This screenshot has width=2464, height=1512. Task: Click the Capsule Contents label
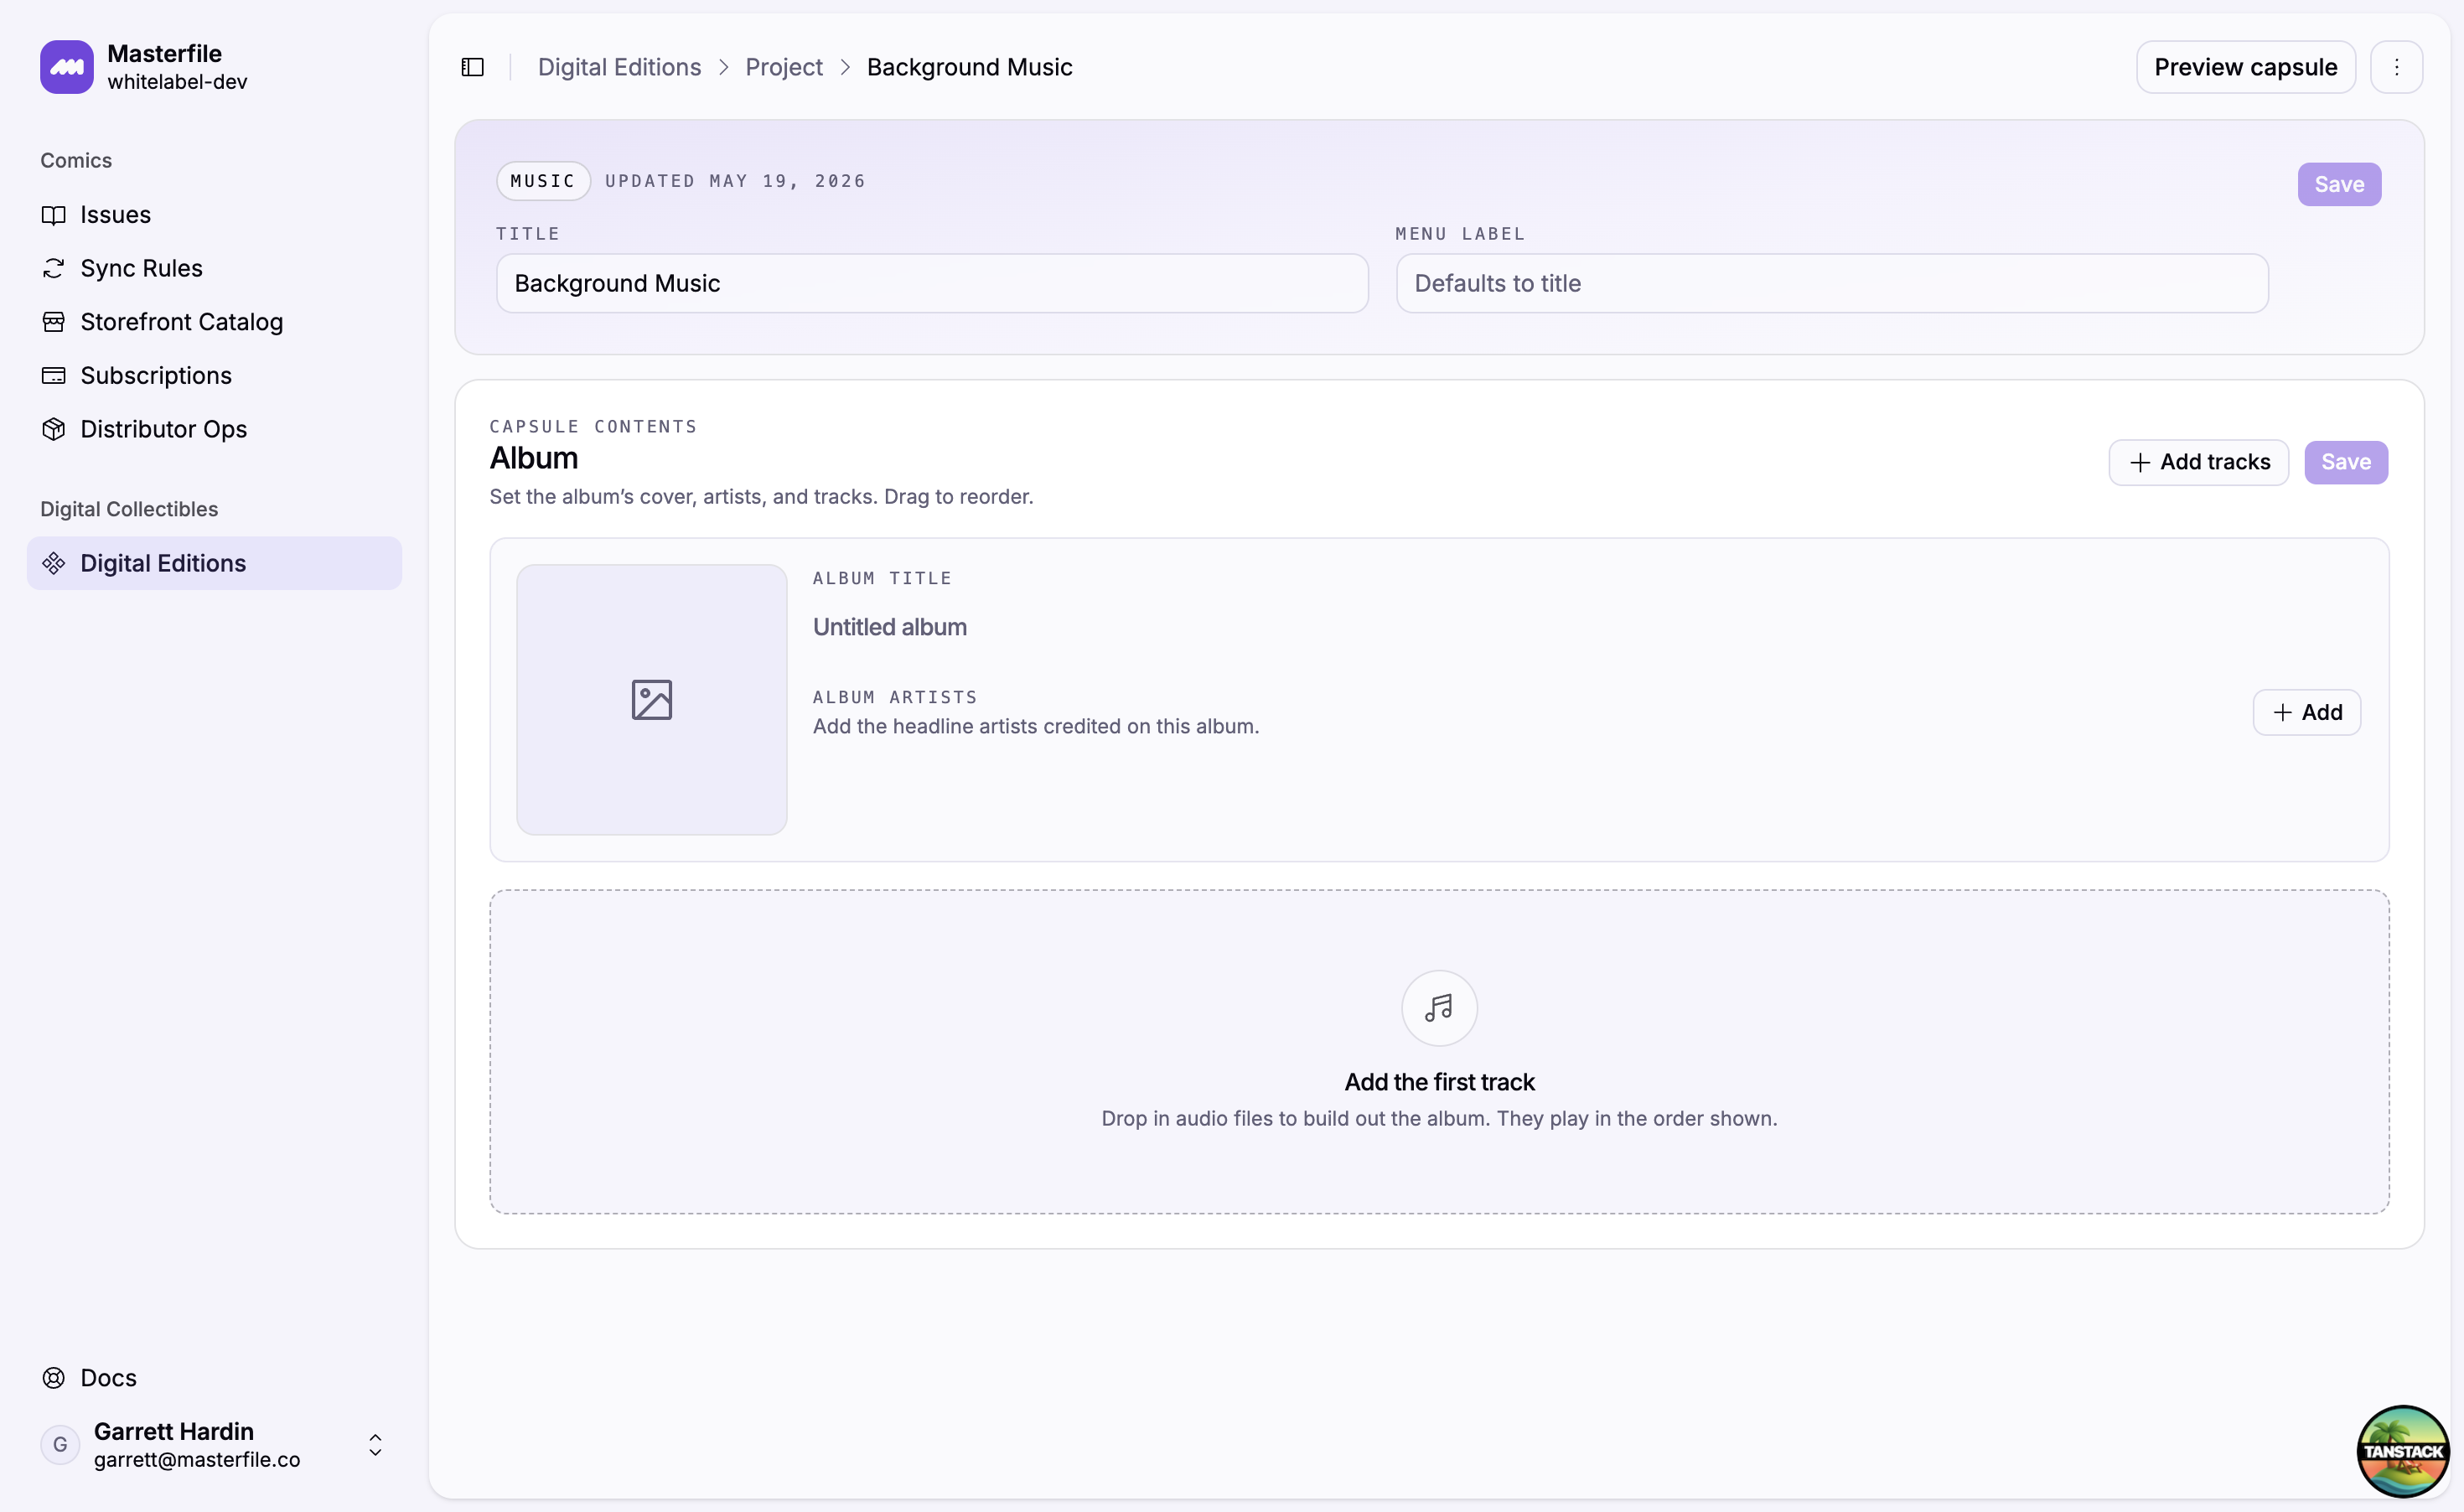tap(593, 426)
